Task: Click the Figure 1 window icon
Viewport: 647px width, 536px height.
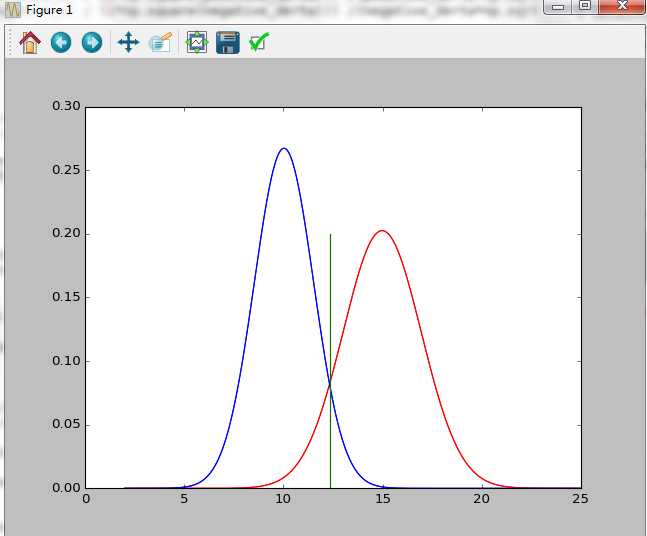Action: (12, 9)
